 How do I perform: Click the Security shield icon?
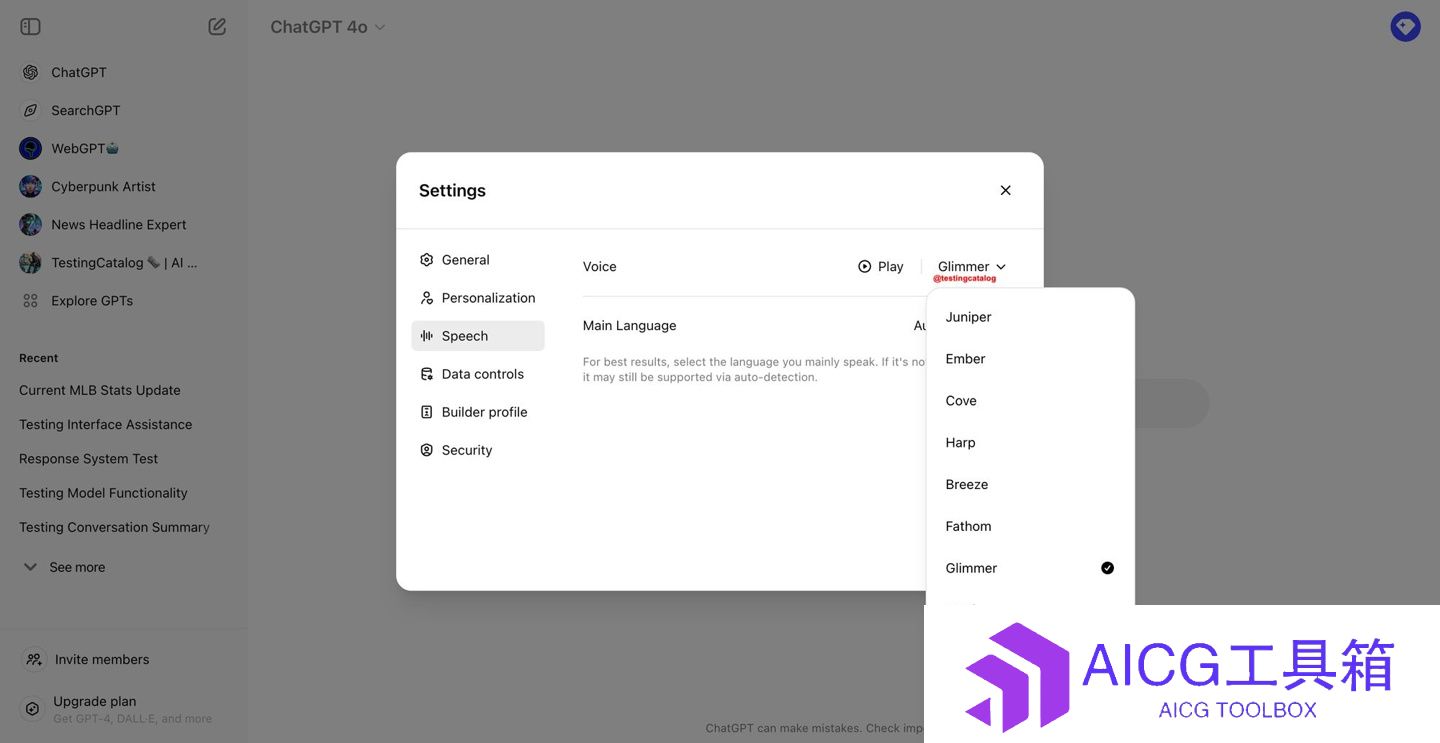point(427,450)
